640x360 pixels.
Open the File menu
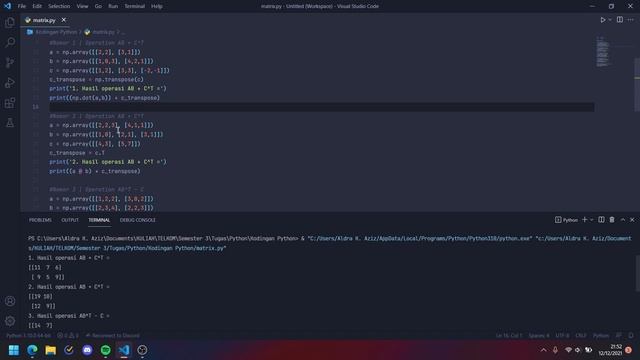22,6
